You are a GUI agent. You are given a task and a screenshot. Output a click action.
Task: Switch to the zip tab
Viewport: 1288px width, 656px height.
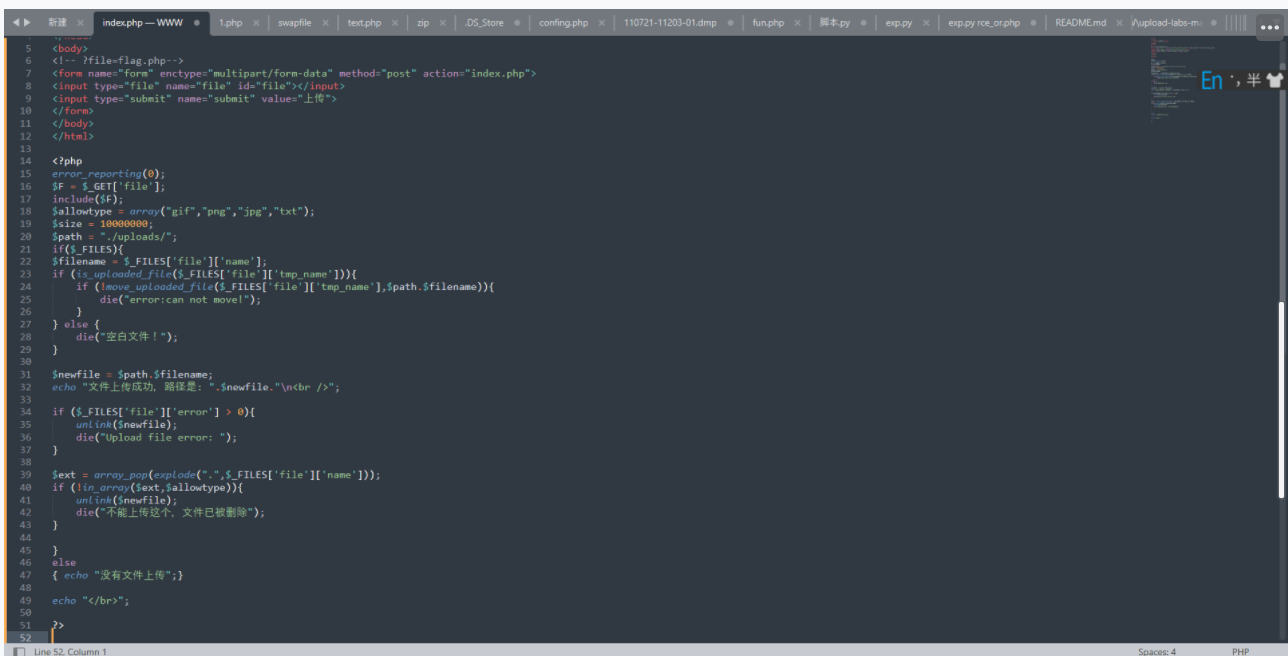423,22
